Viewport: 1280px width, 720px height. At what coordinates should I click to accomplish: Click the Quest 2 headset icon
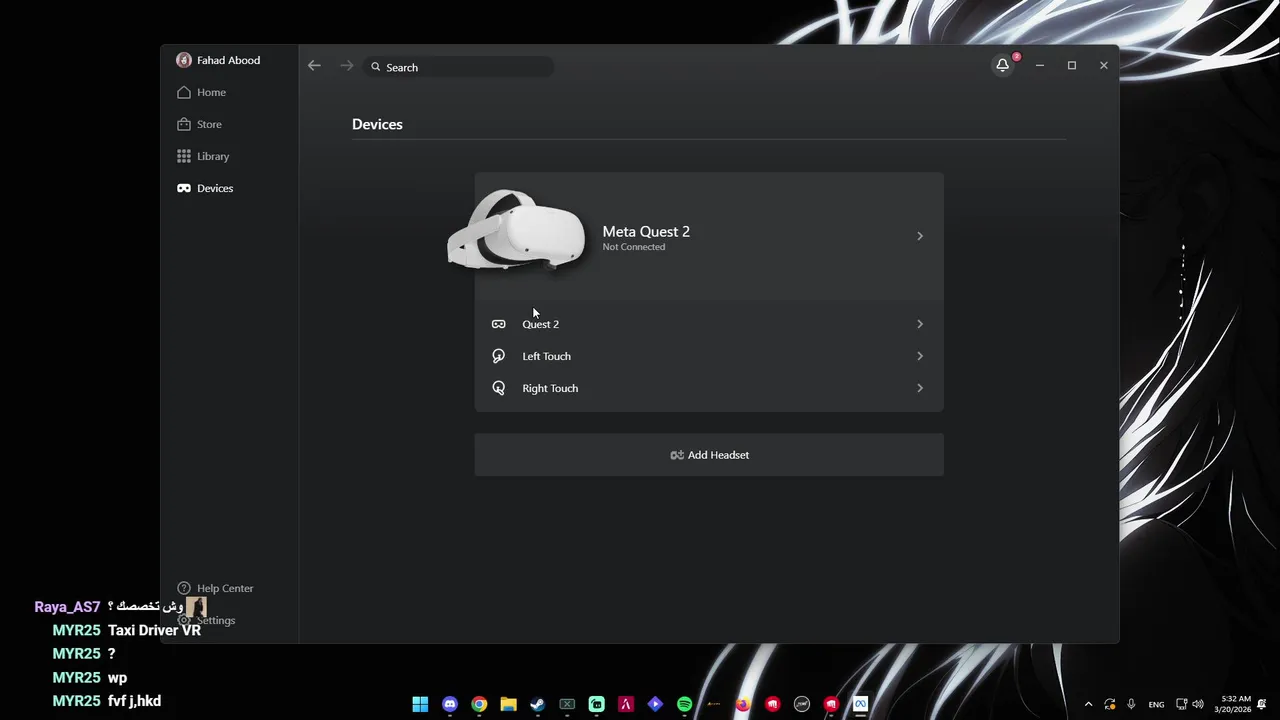coord(498,324)
